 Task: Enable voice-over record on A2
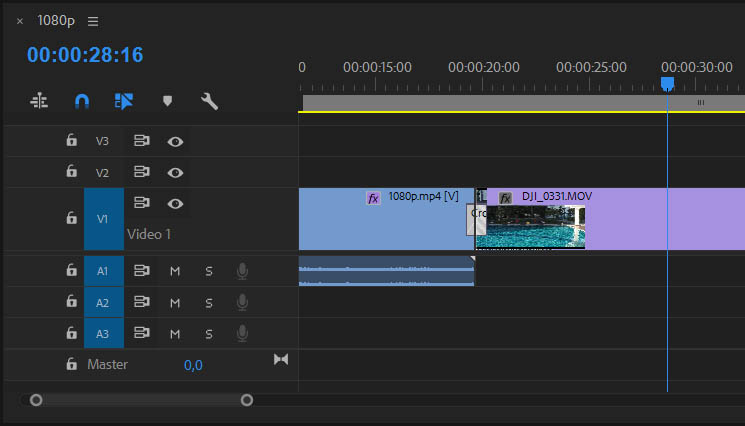[242, 303]
